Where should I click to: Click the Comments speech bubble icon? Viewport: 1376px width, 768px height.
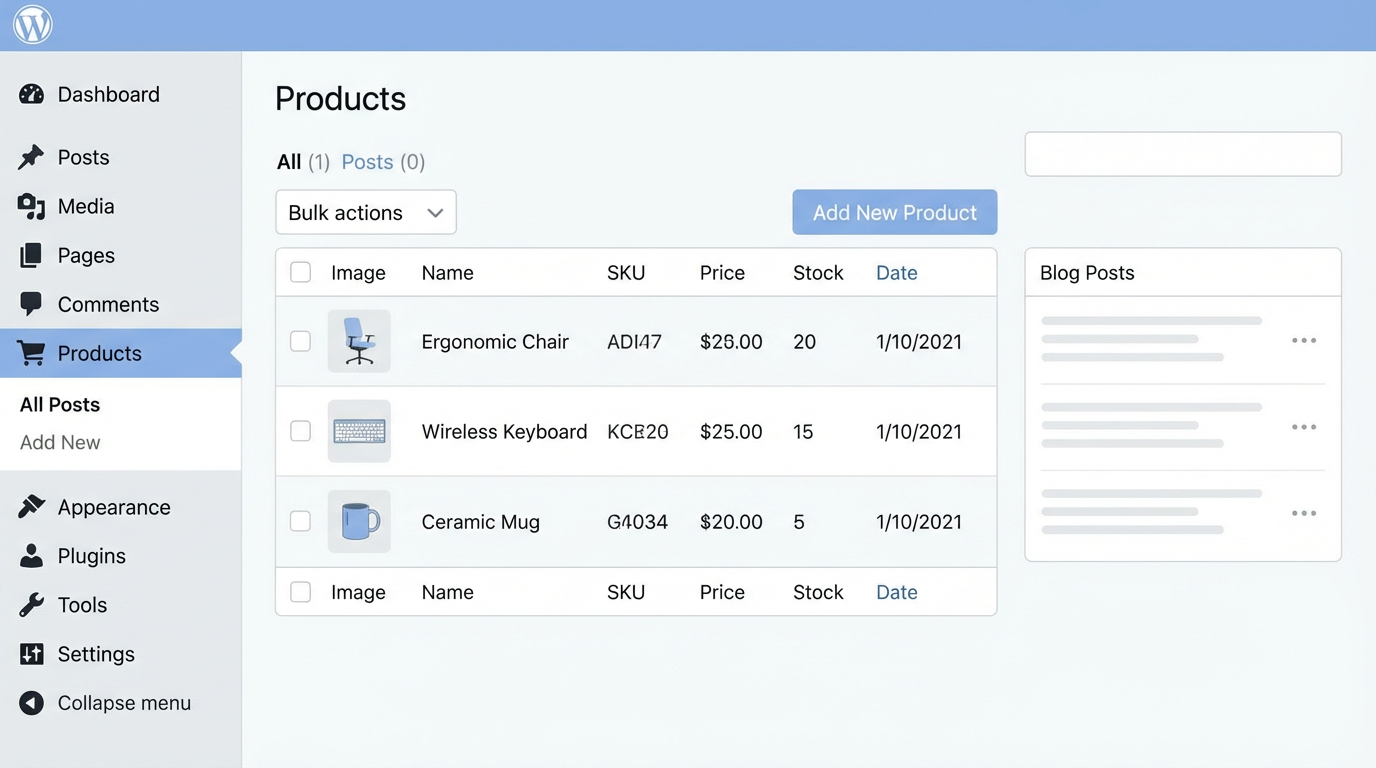pos(31,304)
